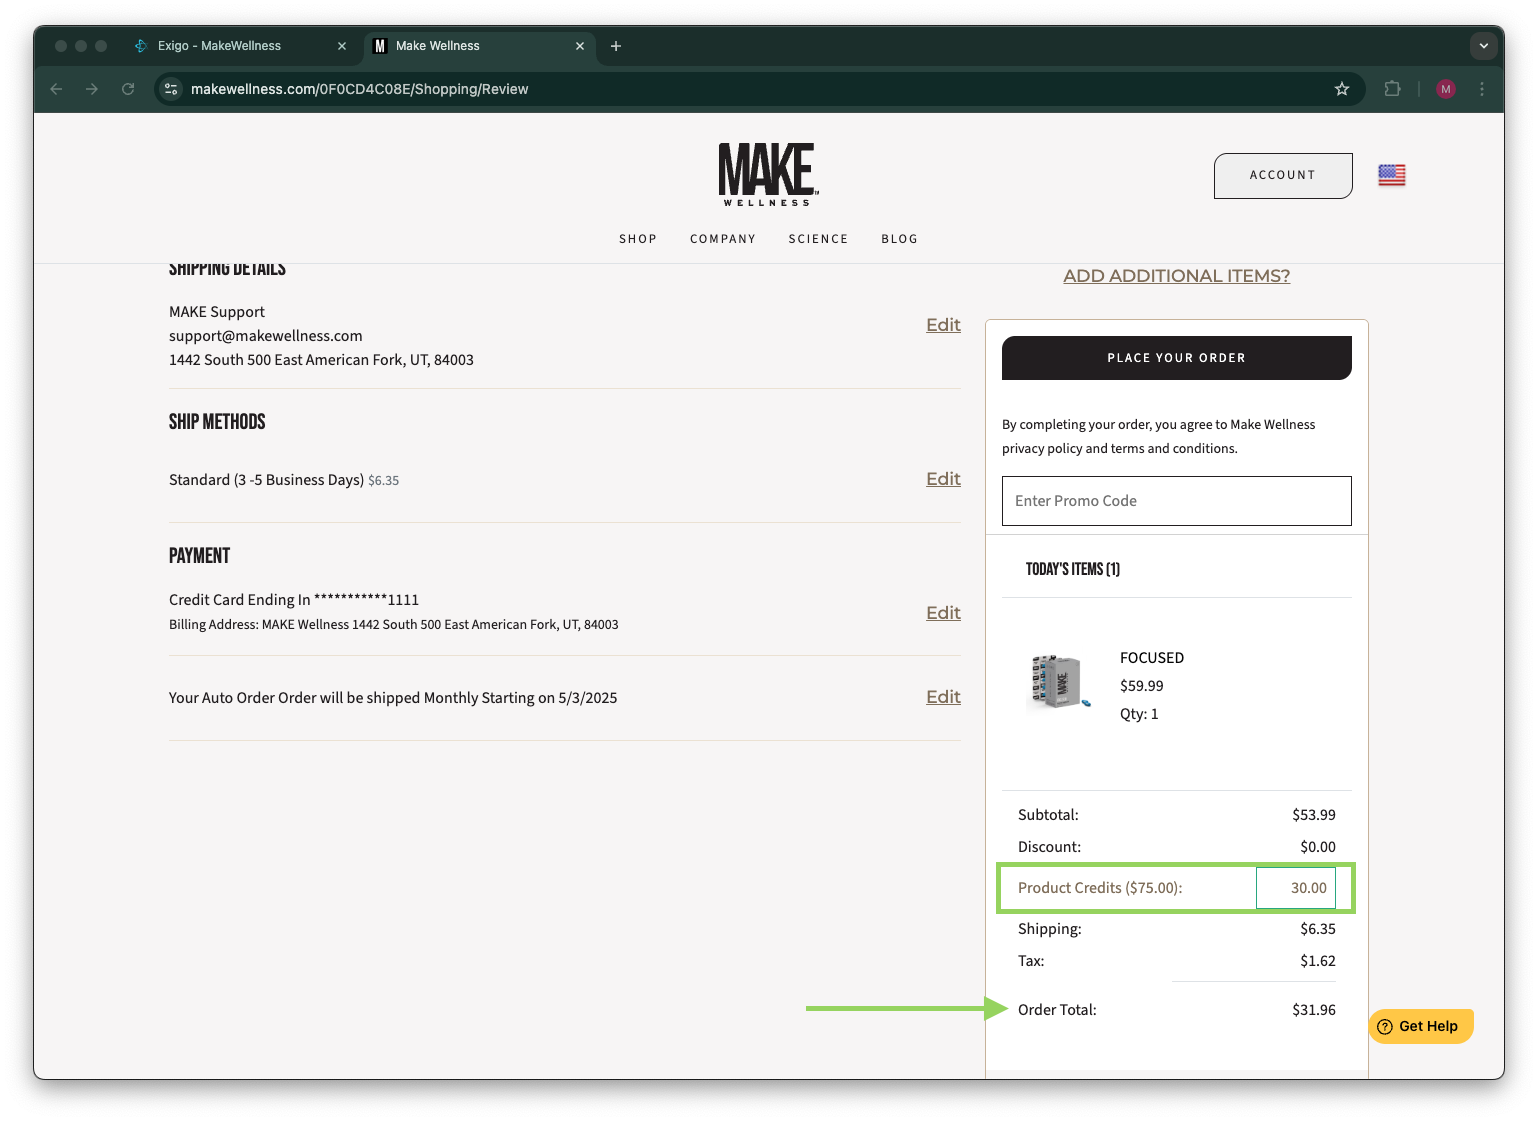Click the Shipping $6.35 value

(1318, 929)
